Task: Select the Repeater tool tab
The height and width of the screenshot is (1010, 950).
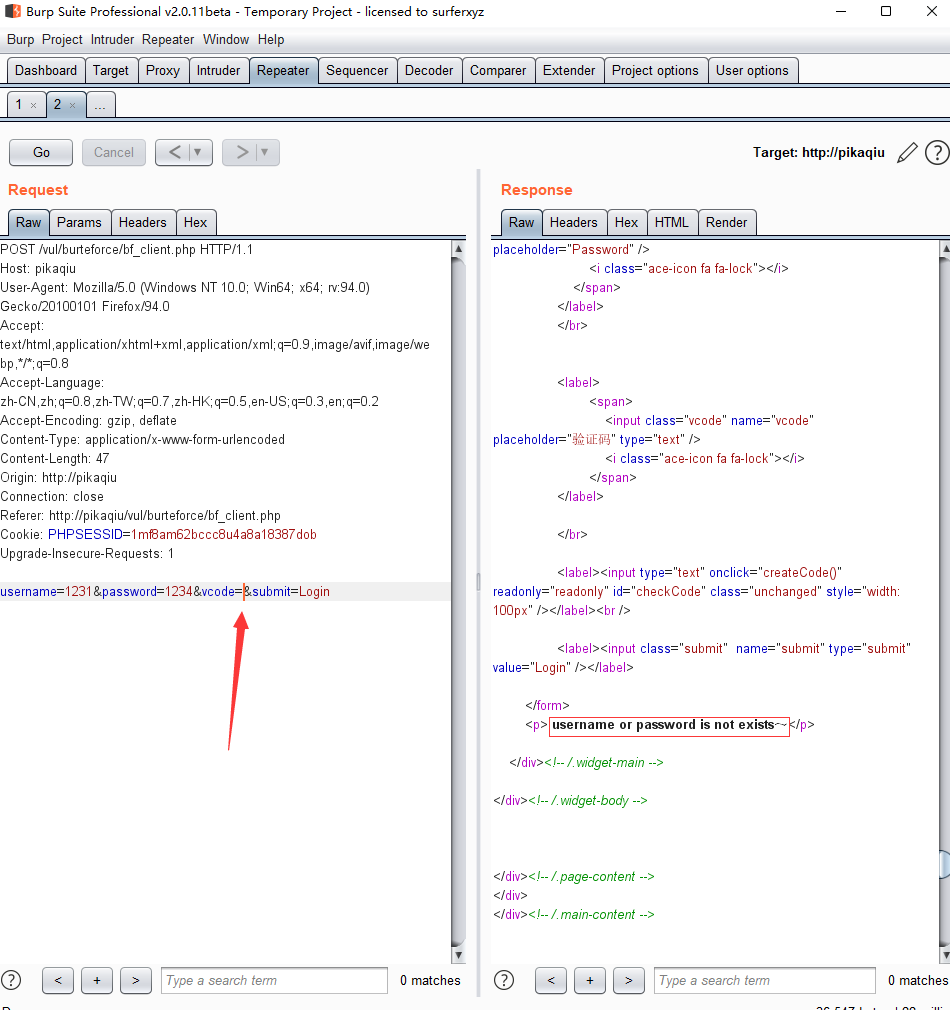Action: point(283,70)
